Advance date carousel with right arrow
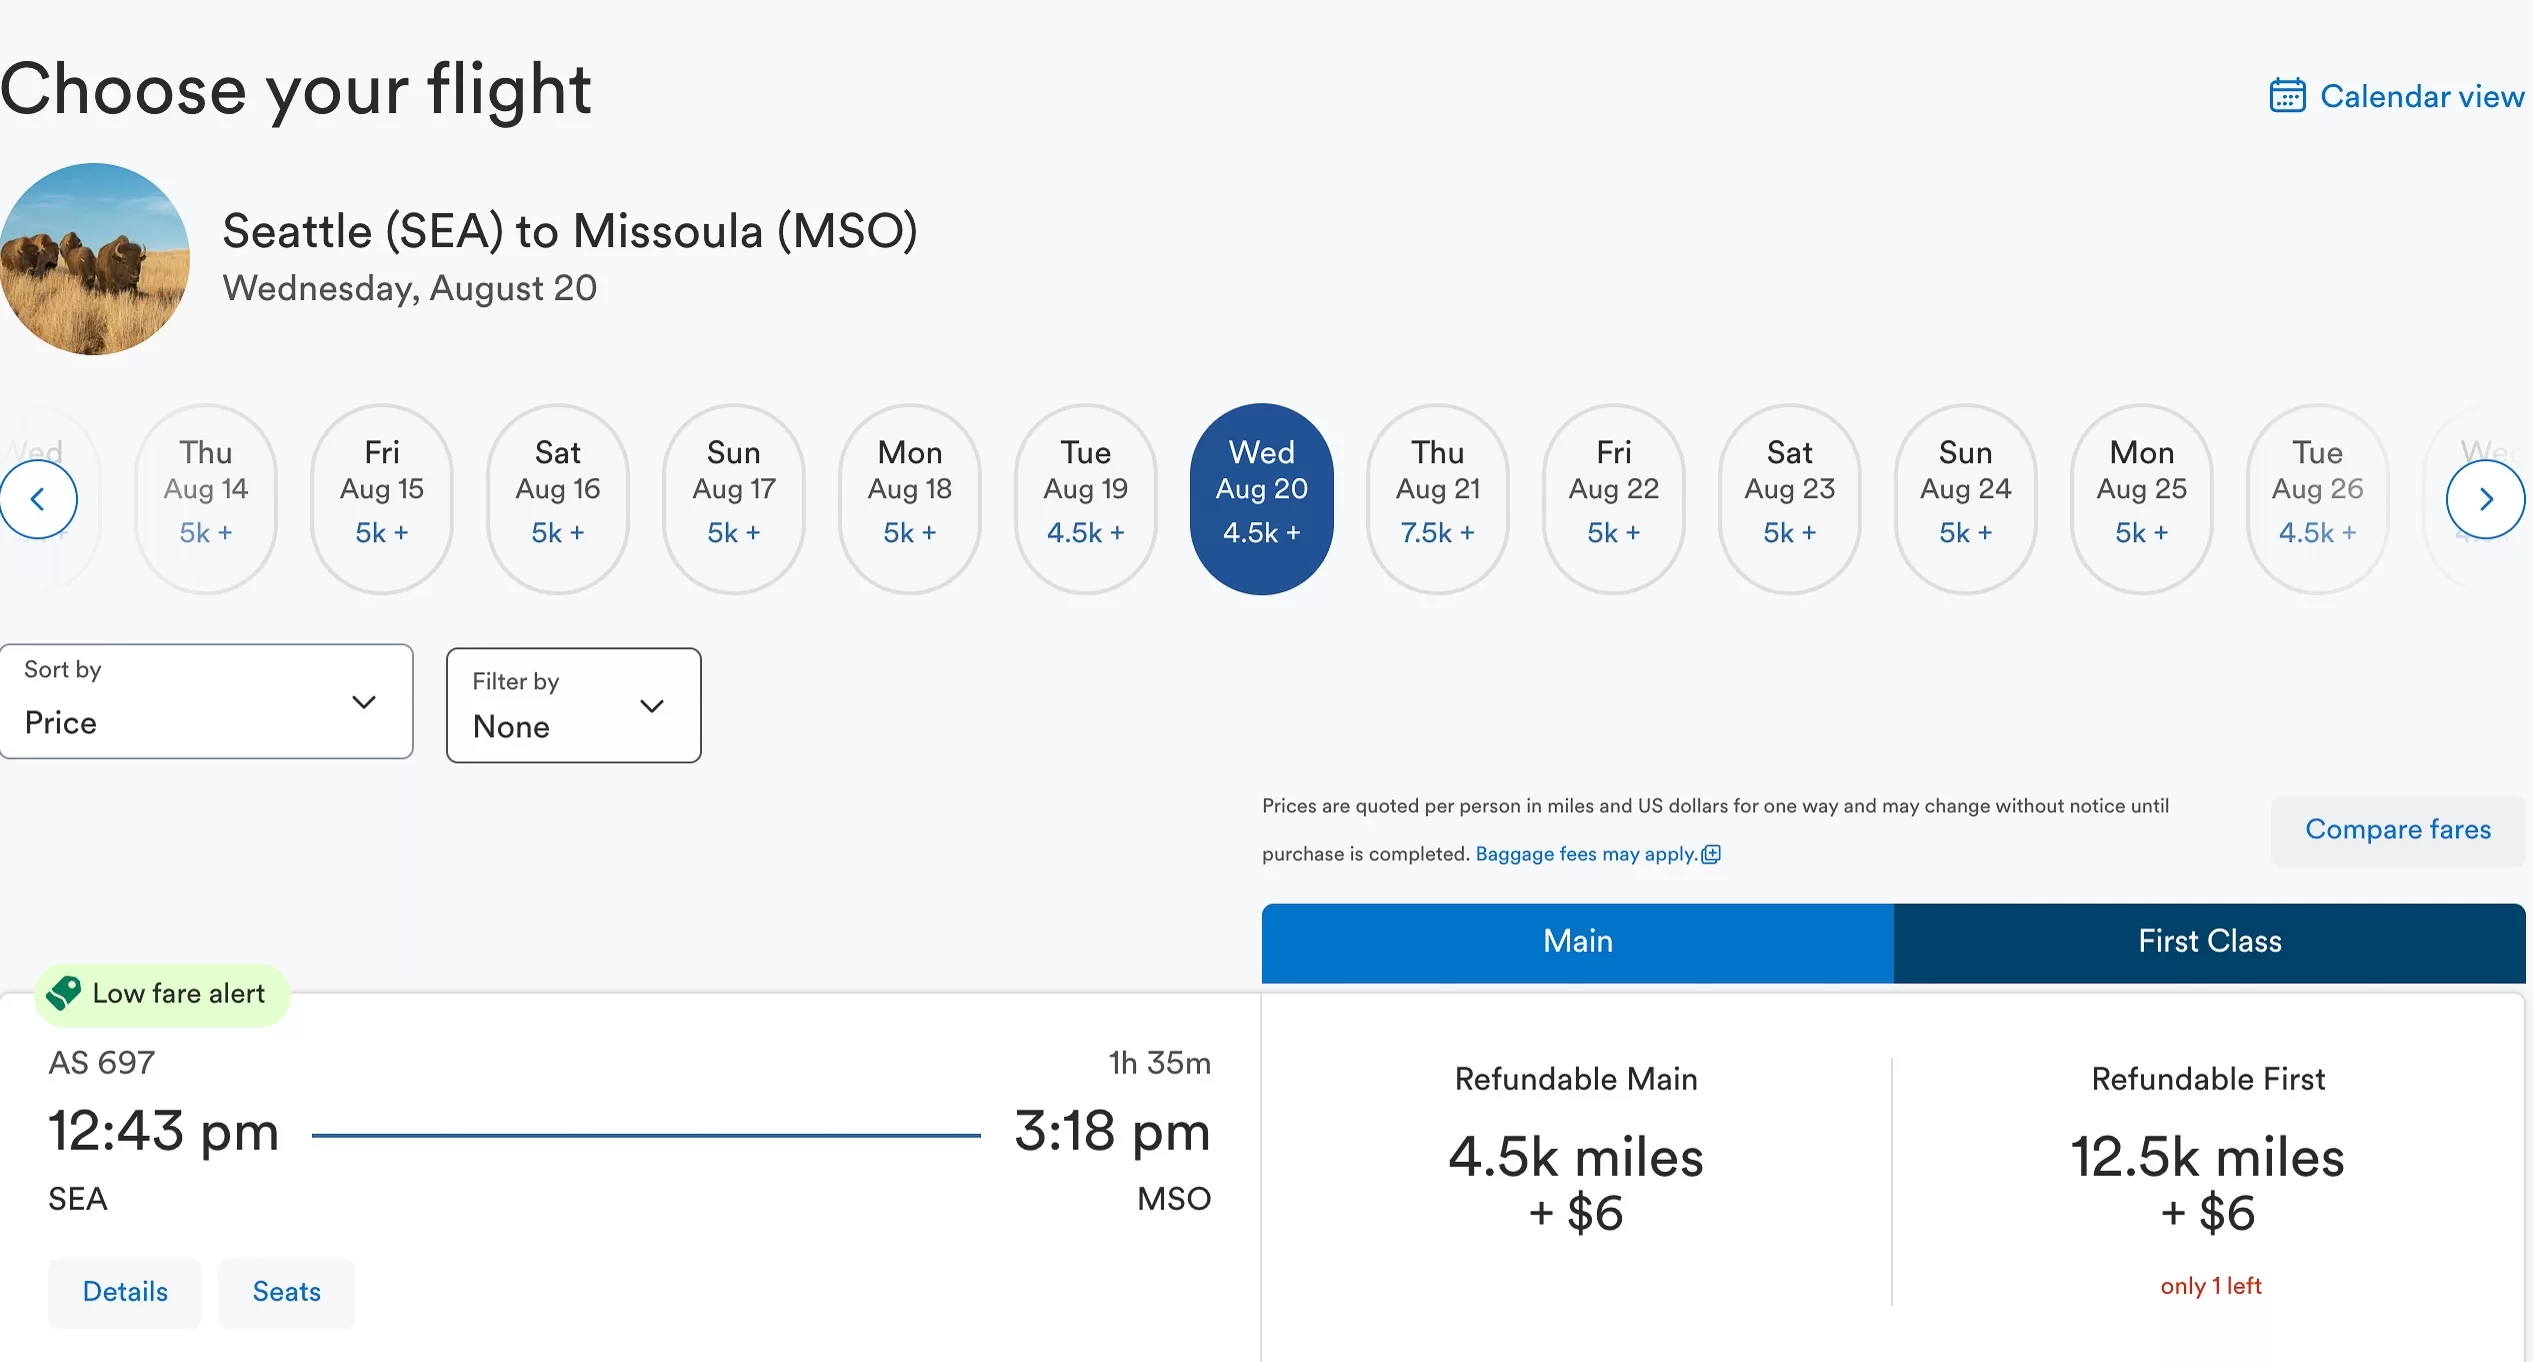The width and height of the screenshot is (2533, 1362). pyautogui.click(x=2485, y=499)
